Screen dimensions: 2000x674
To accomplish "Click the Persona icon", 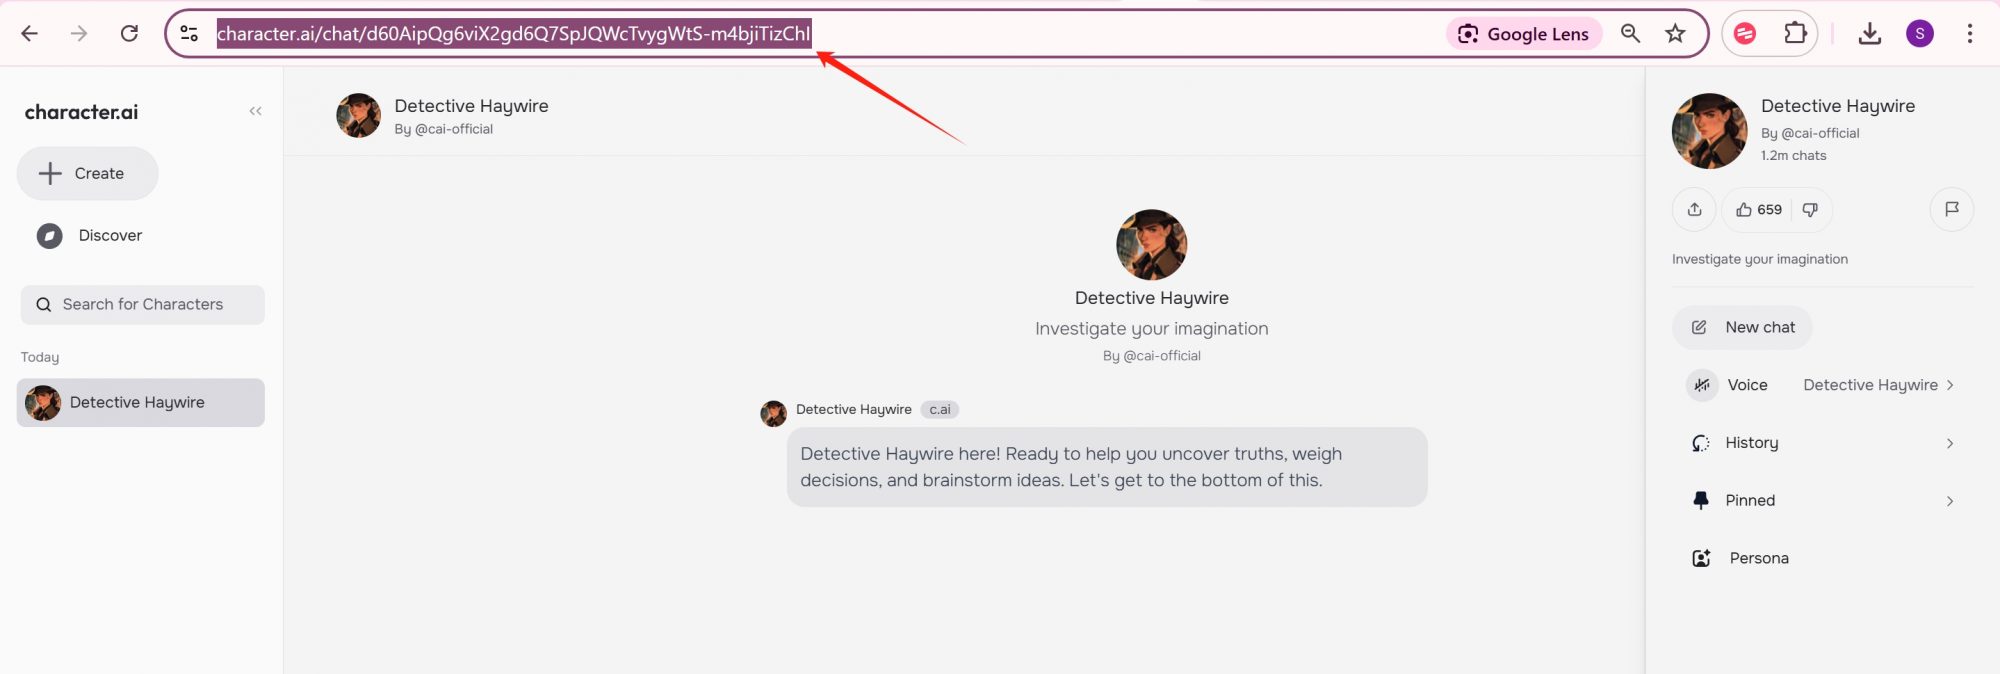I will [1701, 558].
